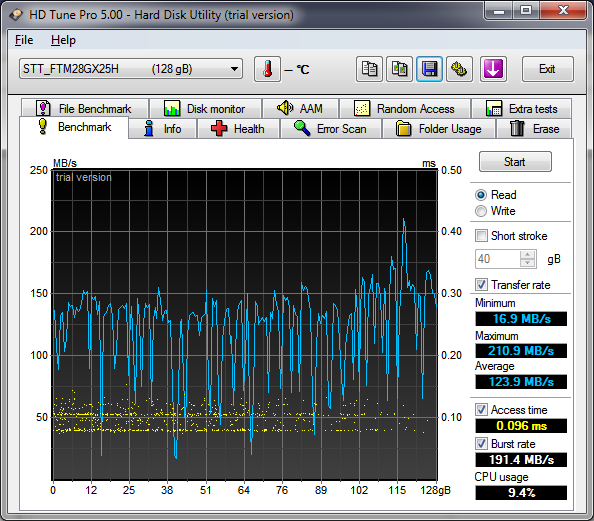Open the Health tab red cross icon
Viewport: 594px width, 521px height.
point(219,128)
